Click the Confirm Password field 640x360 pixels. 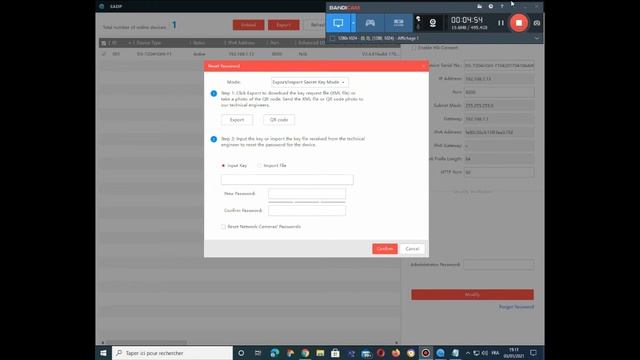pos(307,211)
